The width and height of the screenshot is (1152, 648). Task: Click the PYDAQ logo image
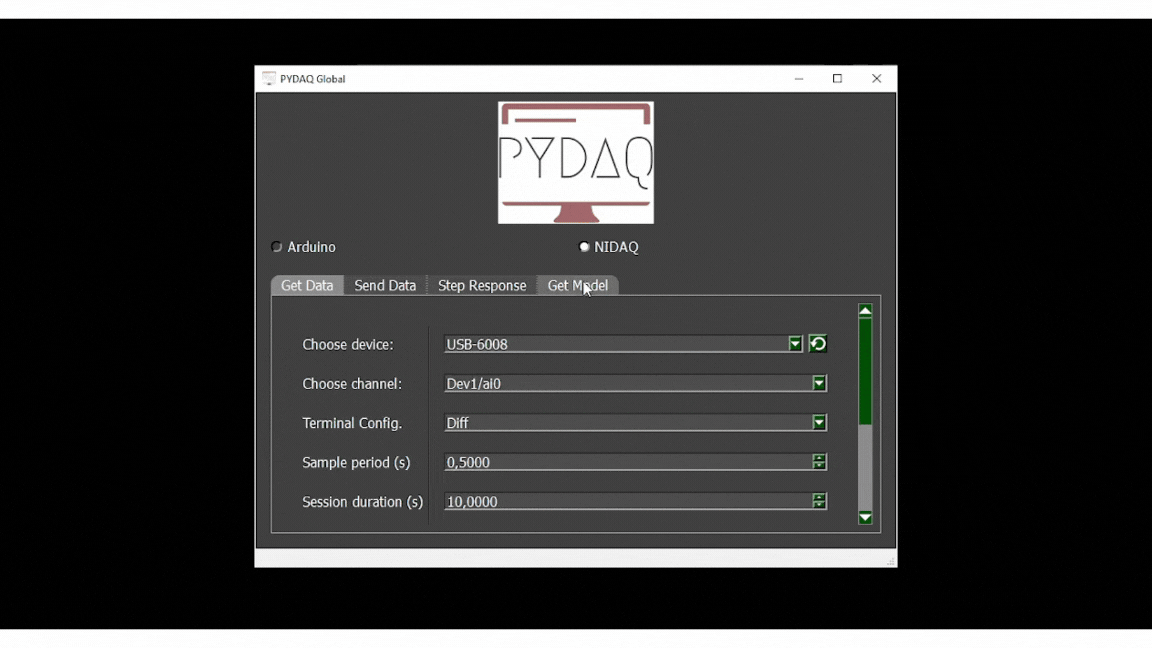pyautogui.click(x=576, y=163)
